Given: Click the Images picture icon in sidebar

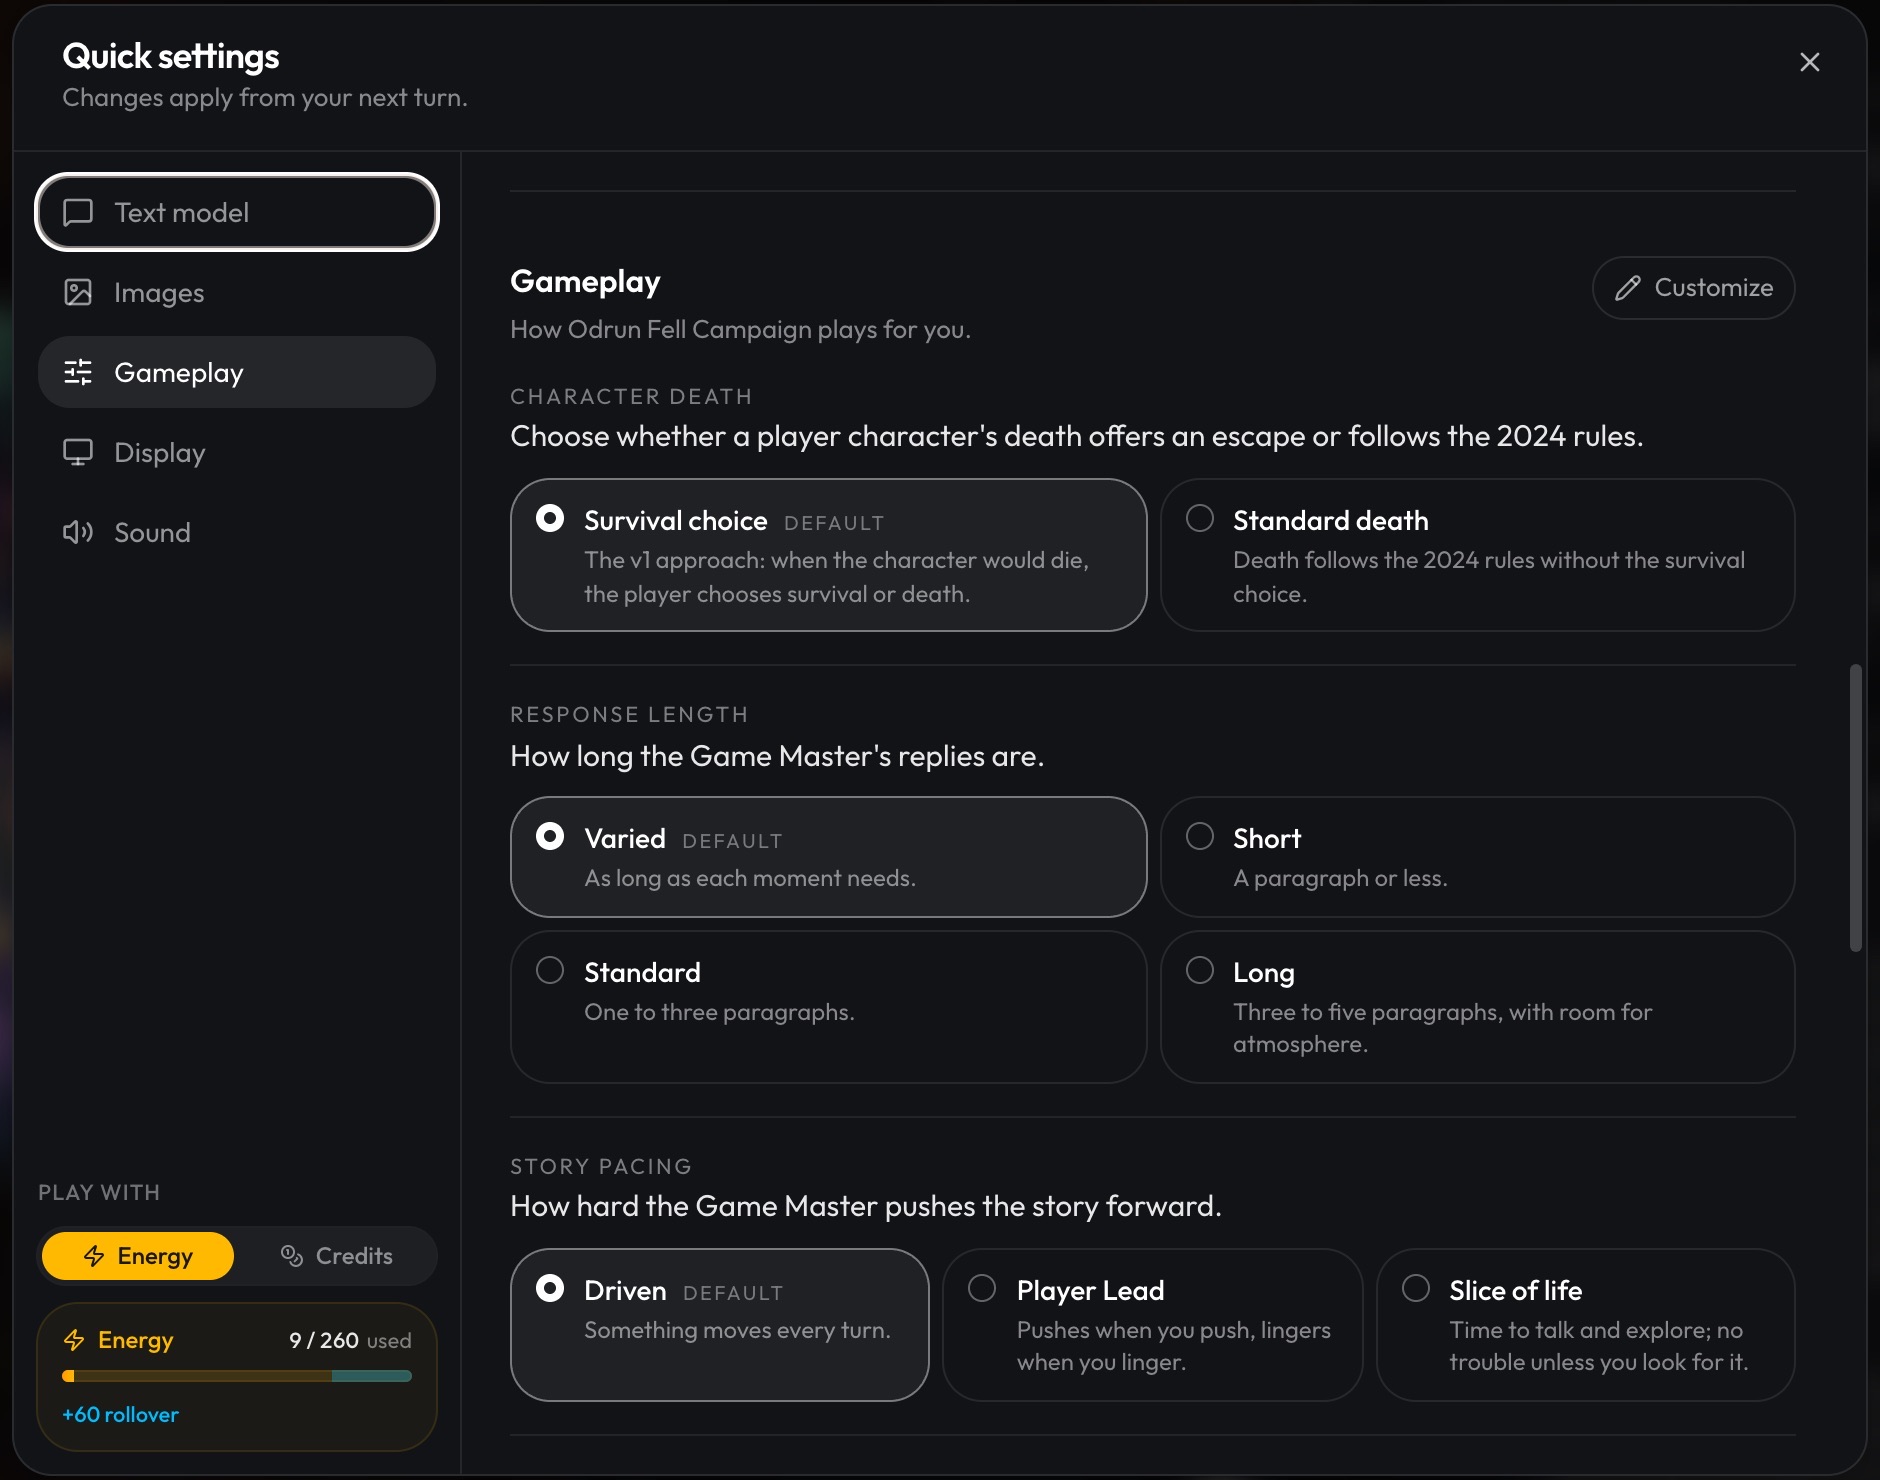Looking at the screenshot, I should point(78,292).
